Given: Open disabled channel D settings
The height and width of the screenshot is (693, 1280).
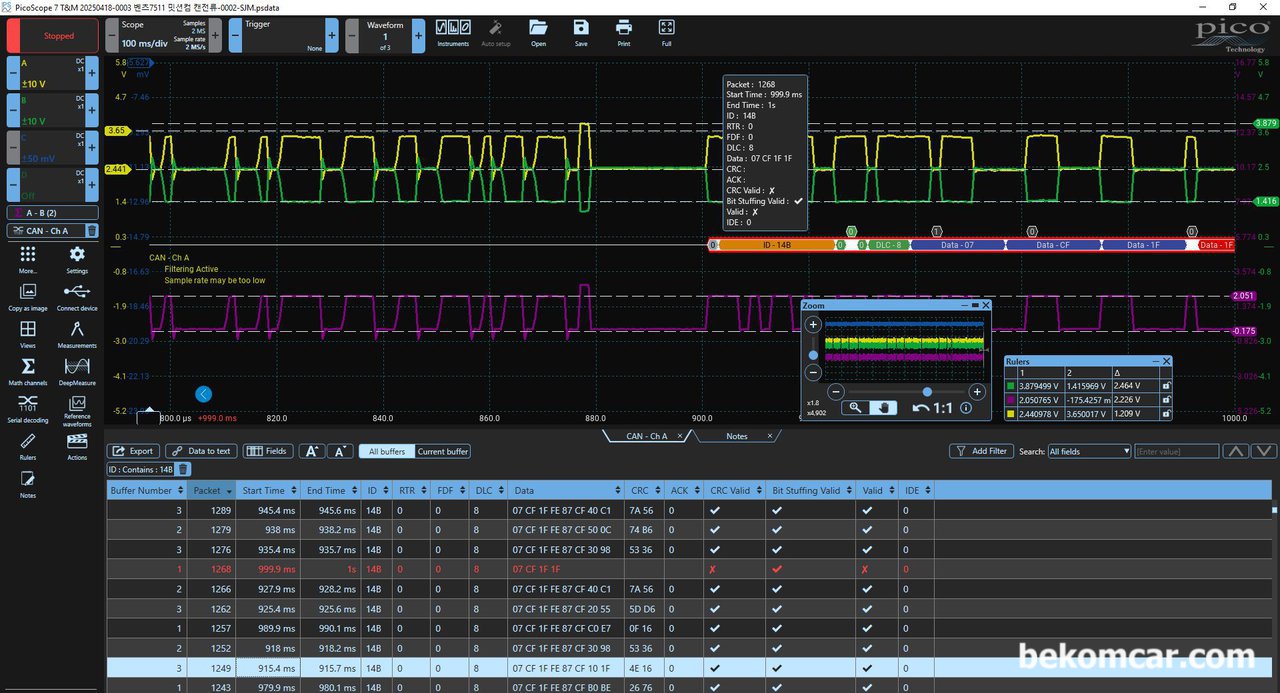Looking at the screenshot, I should 52,184.
